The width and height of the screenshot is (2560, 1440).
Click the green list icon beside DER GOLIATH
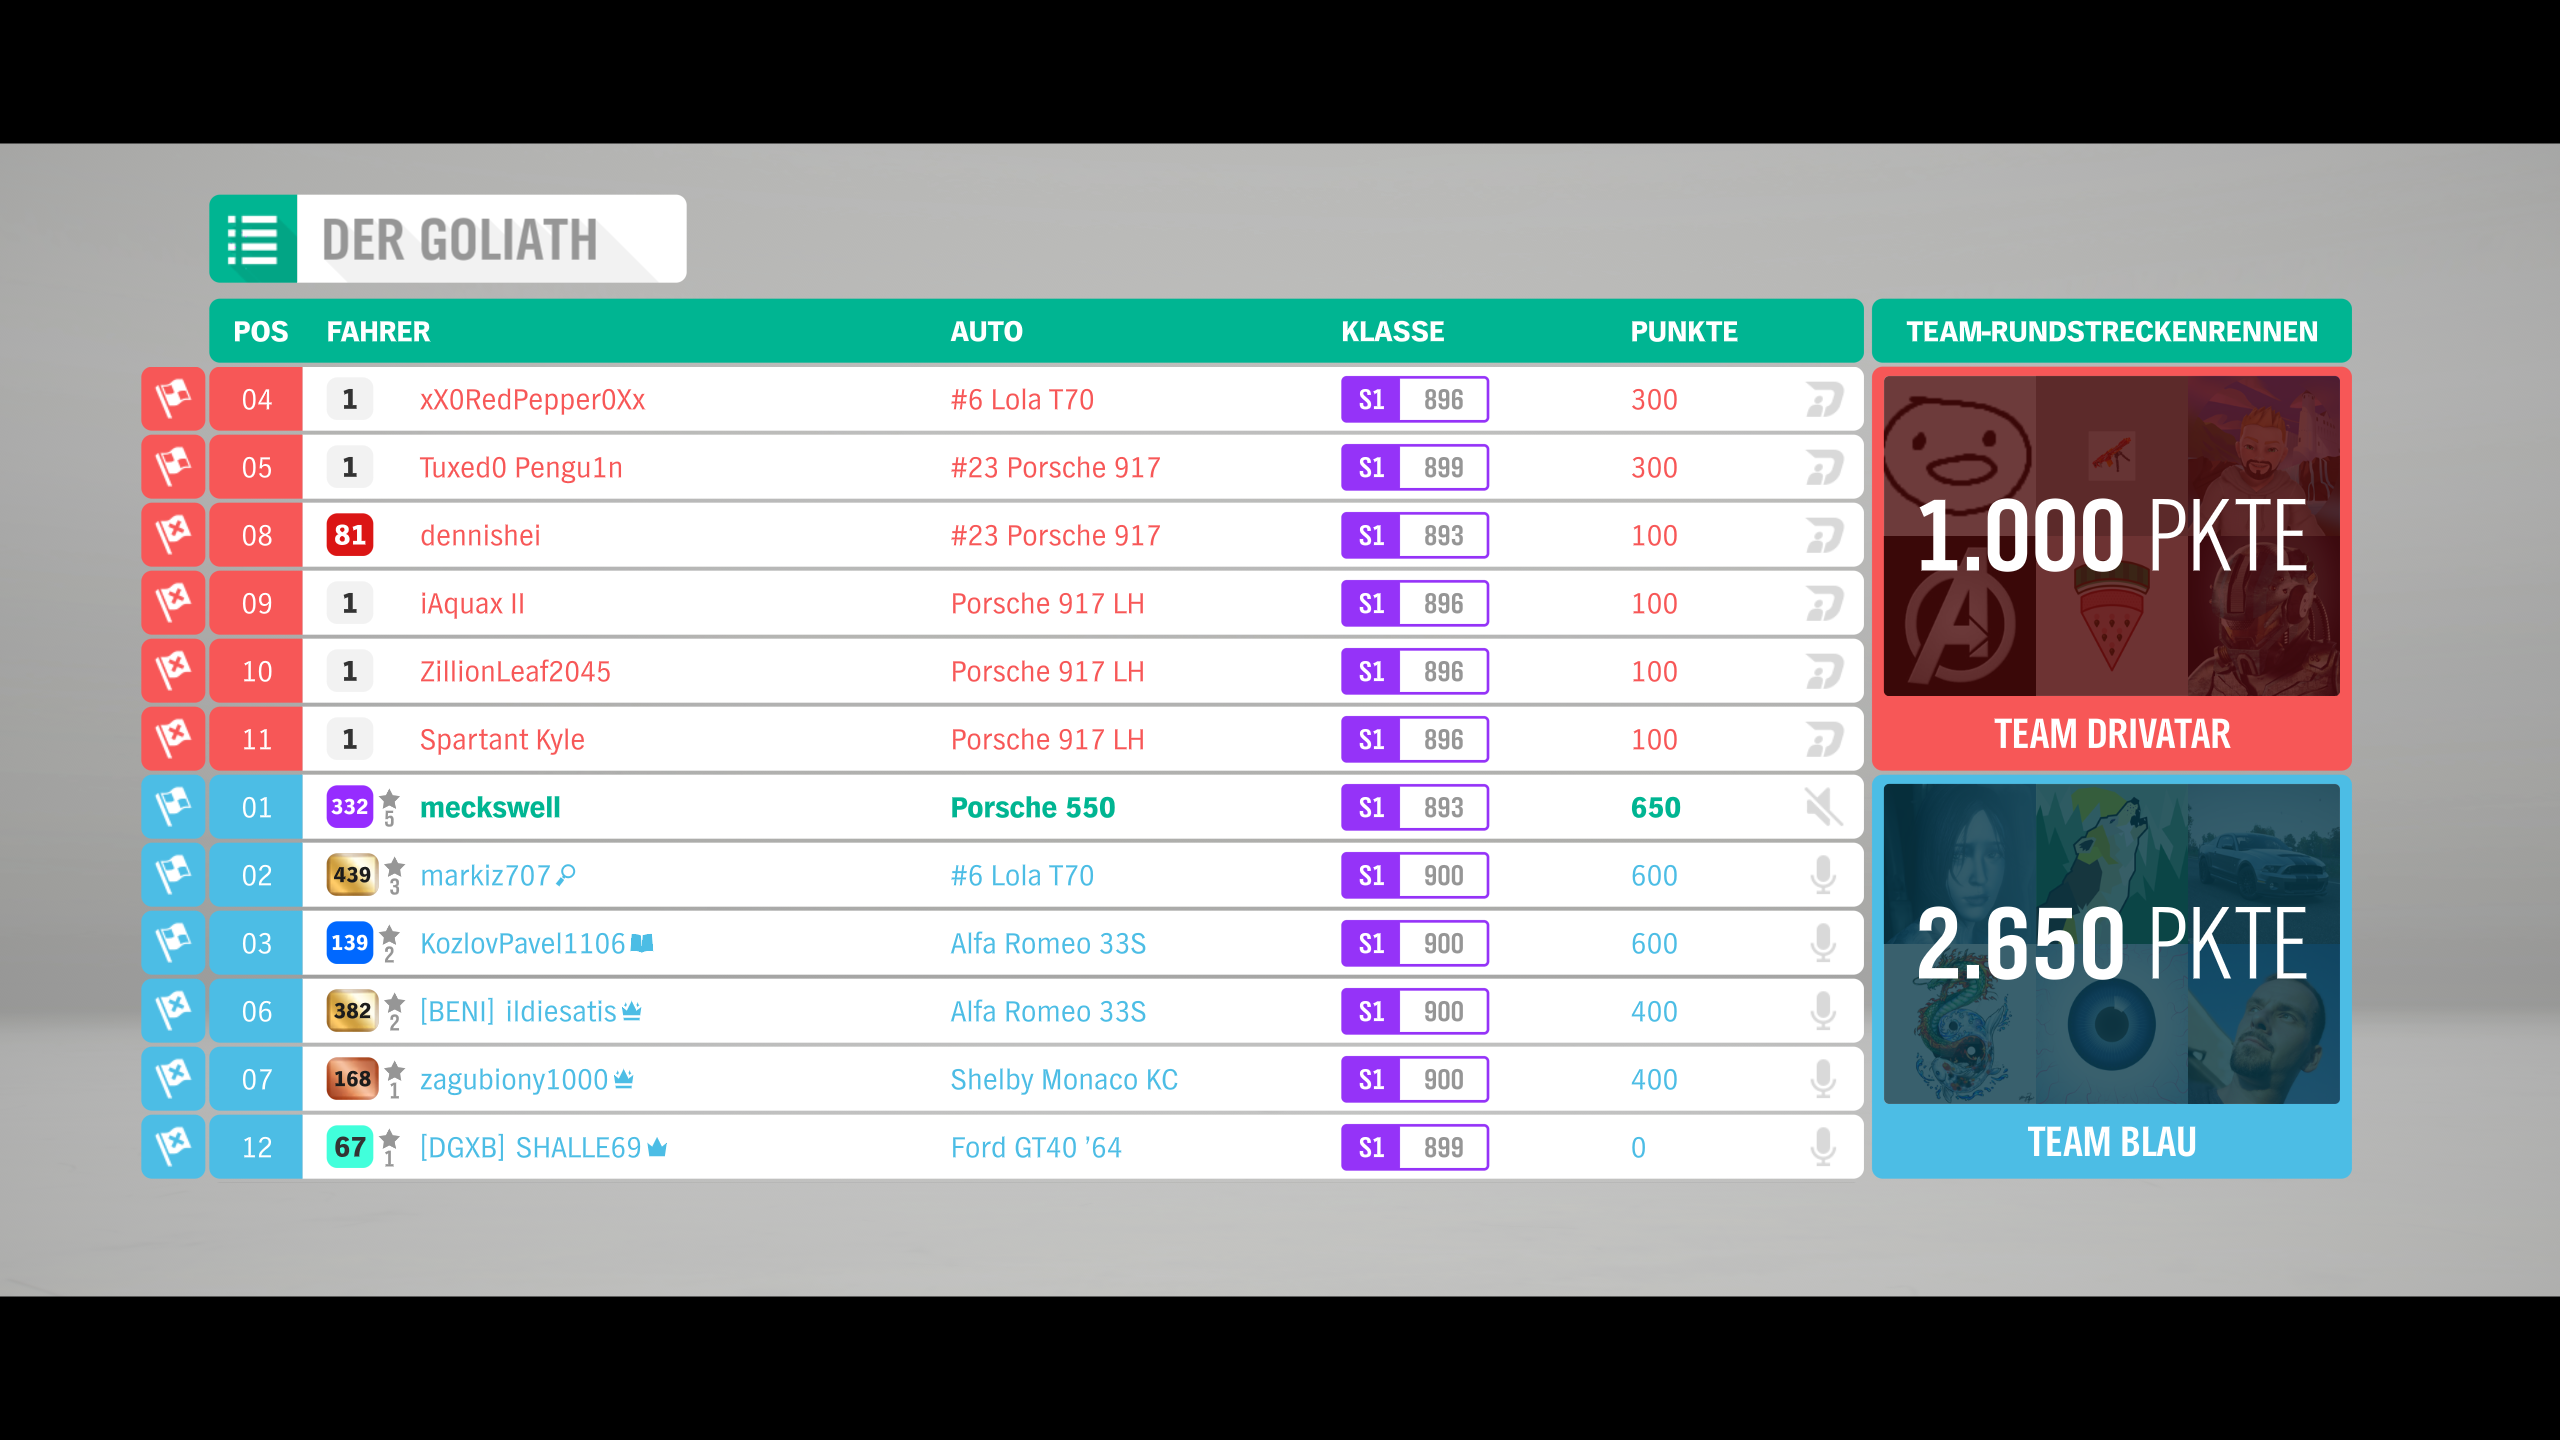(x=253, y=239)
